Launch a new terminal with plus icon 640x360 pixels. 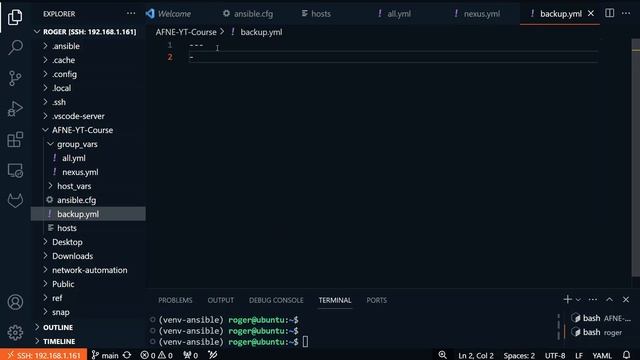tap(567, 300)
